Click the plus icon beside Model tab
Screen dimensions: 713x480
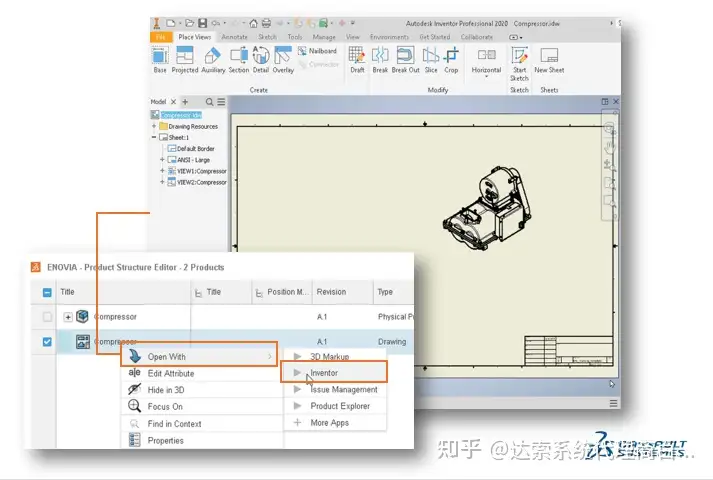point(185,102)
